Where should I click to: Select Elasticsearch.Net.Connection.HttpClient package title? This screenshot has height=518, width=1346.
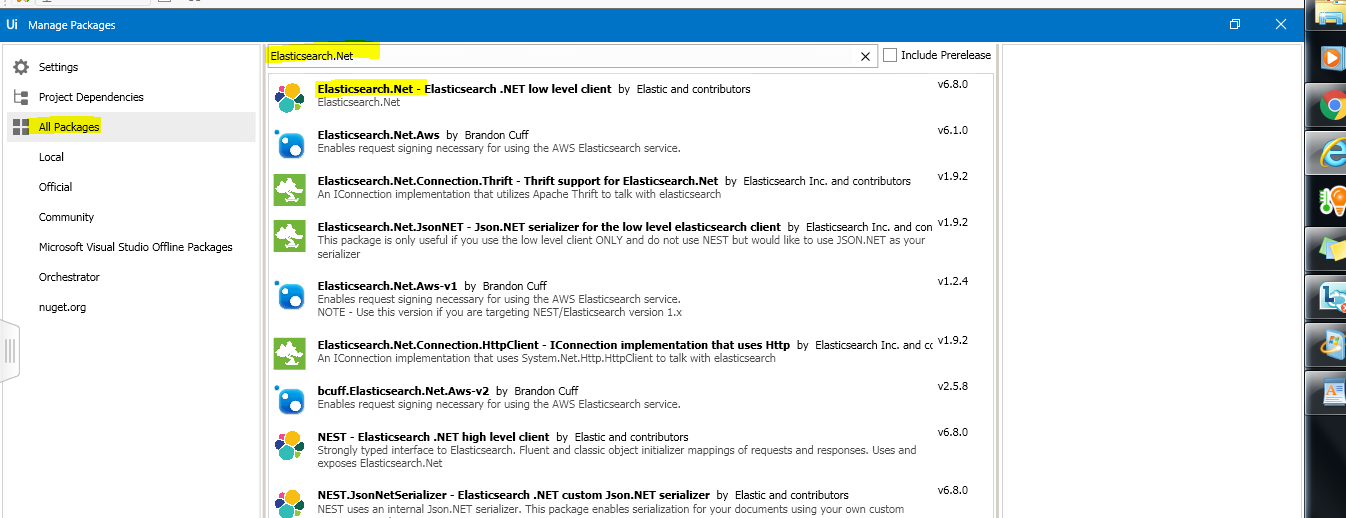(553, 345)
